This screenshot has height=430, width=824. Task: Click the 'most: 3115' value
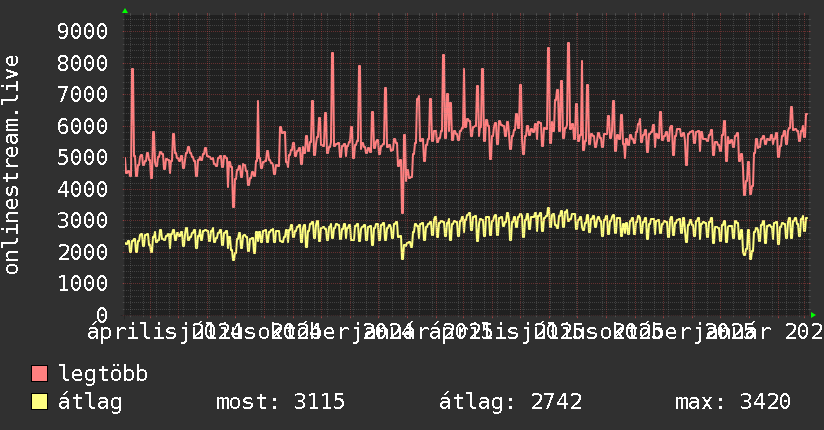pos(281,402)
